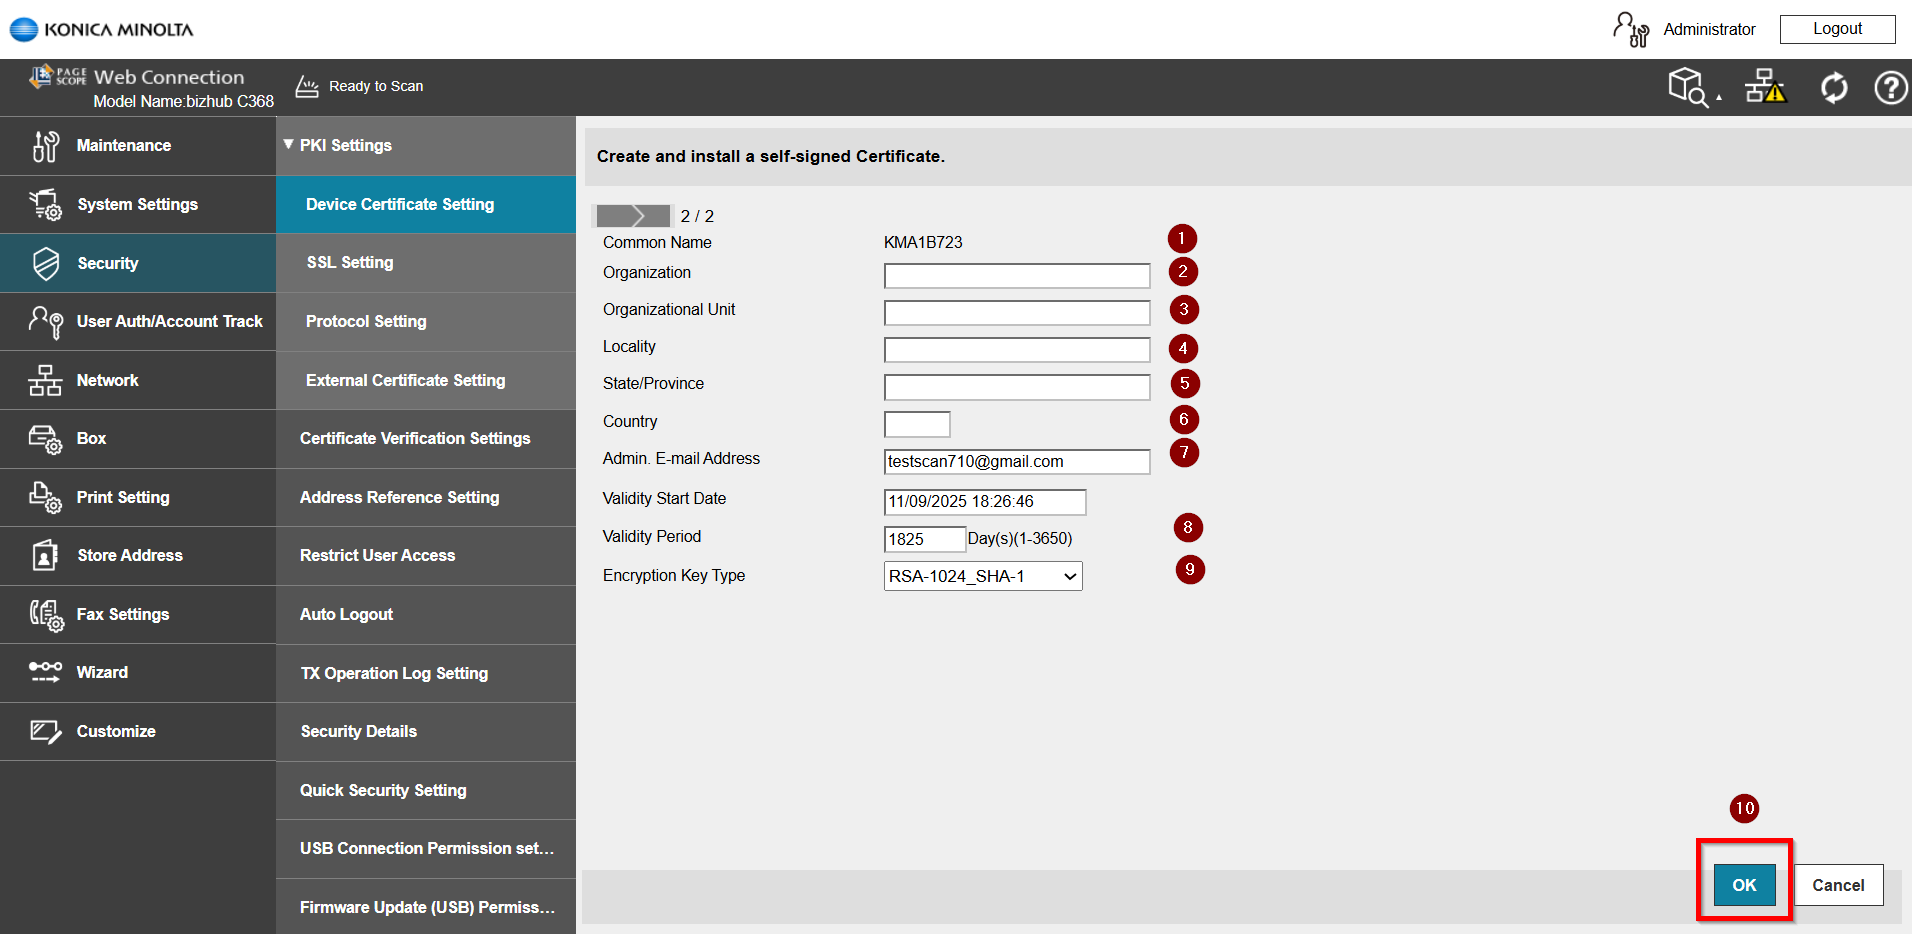
Task: Log out using the Logout button
Action: pos(1837,29)
